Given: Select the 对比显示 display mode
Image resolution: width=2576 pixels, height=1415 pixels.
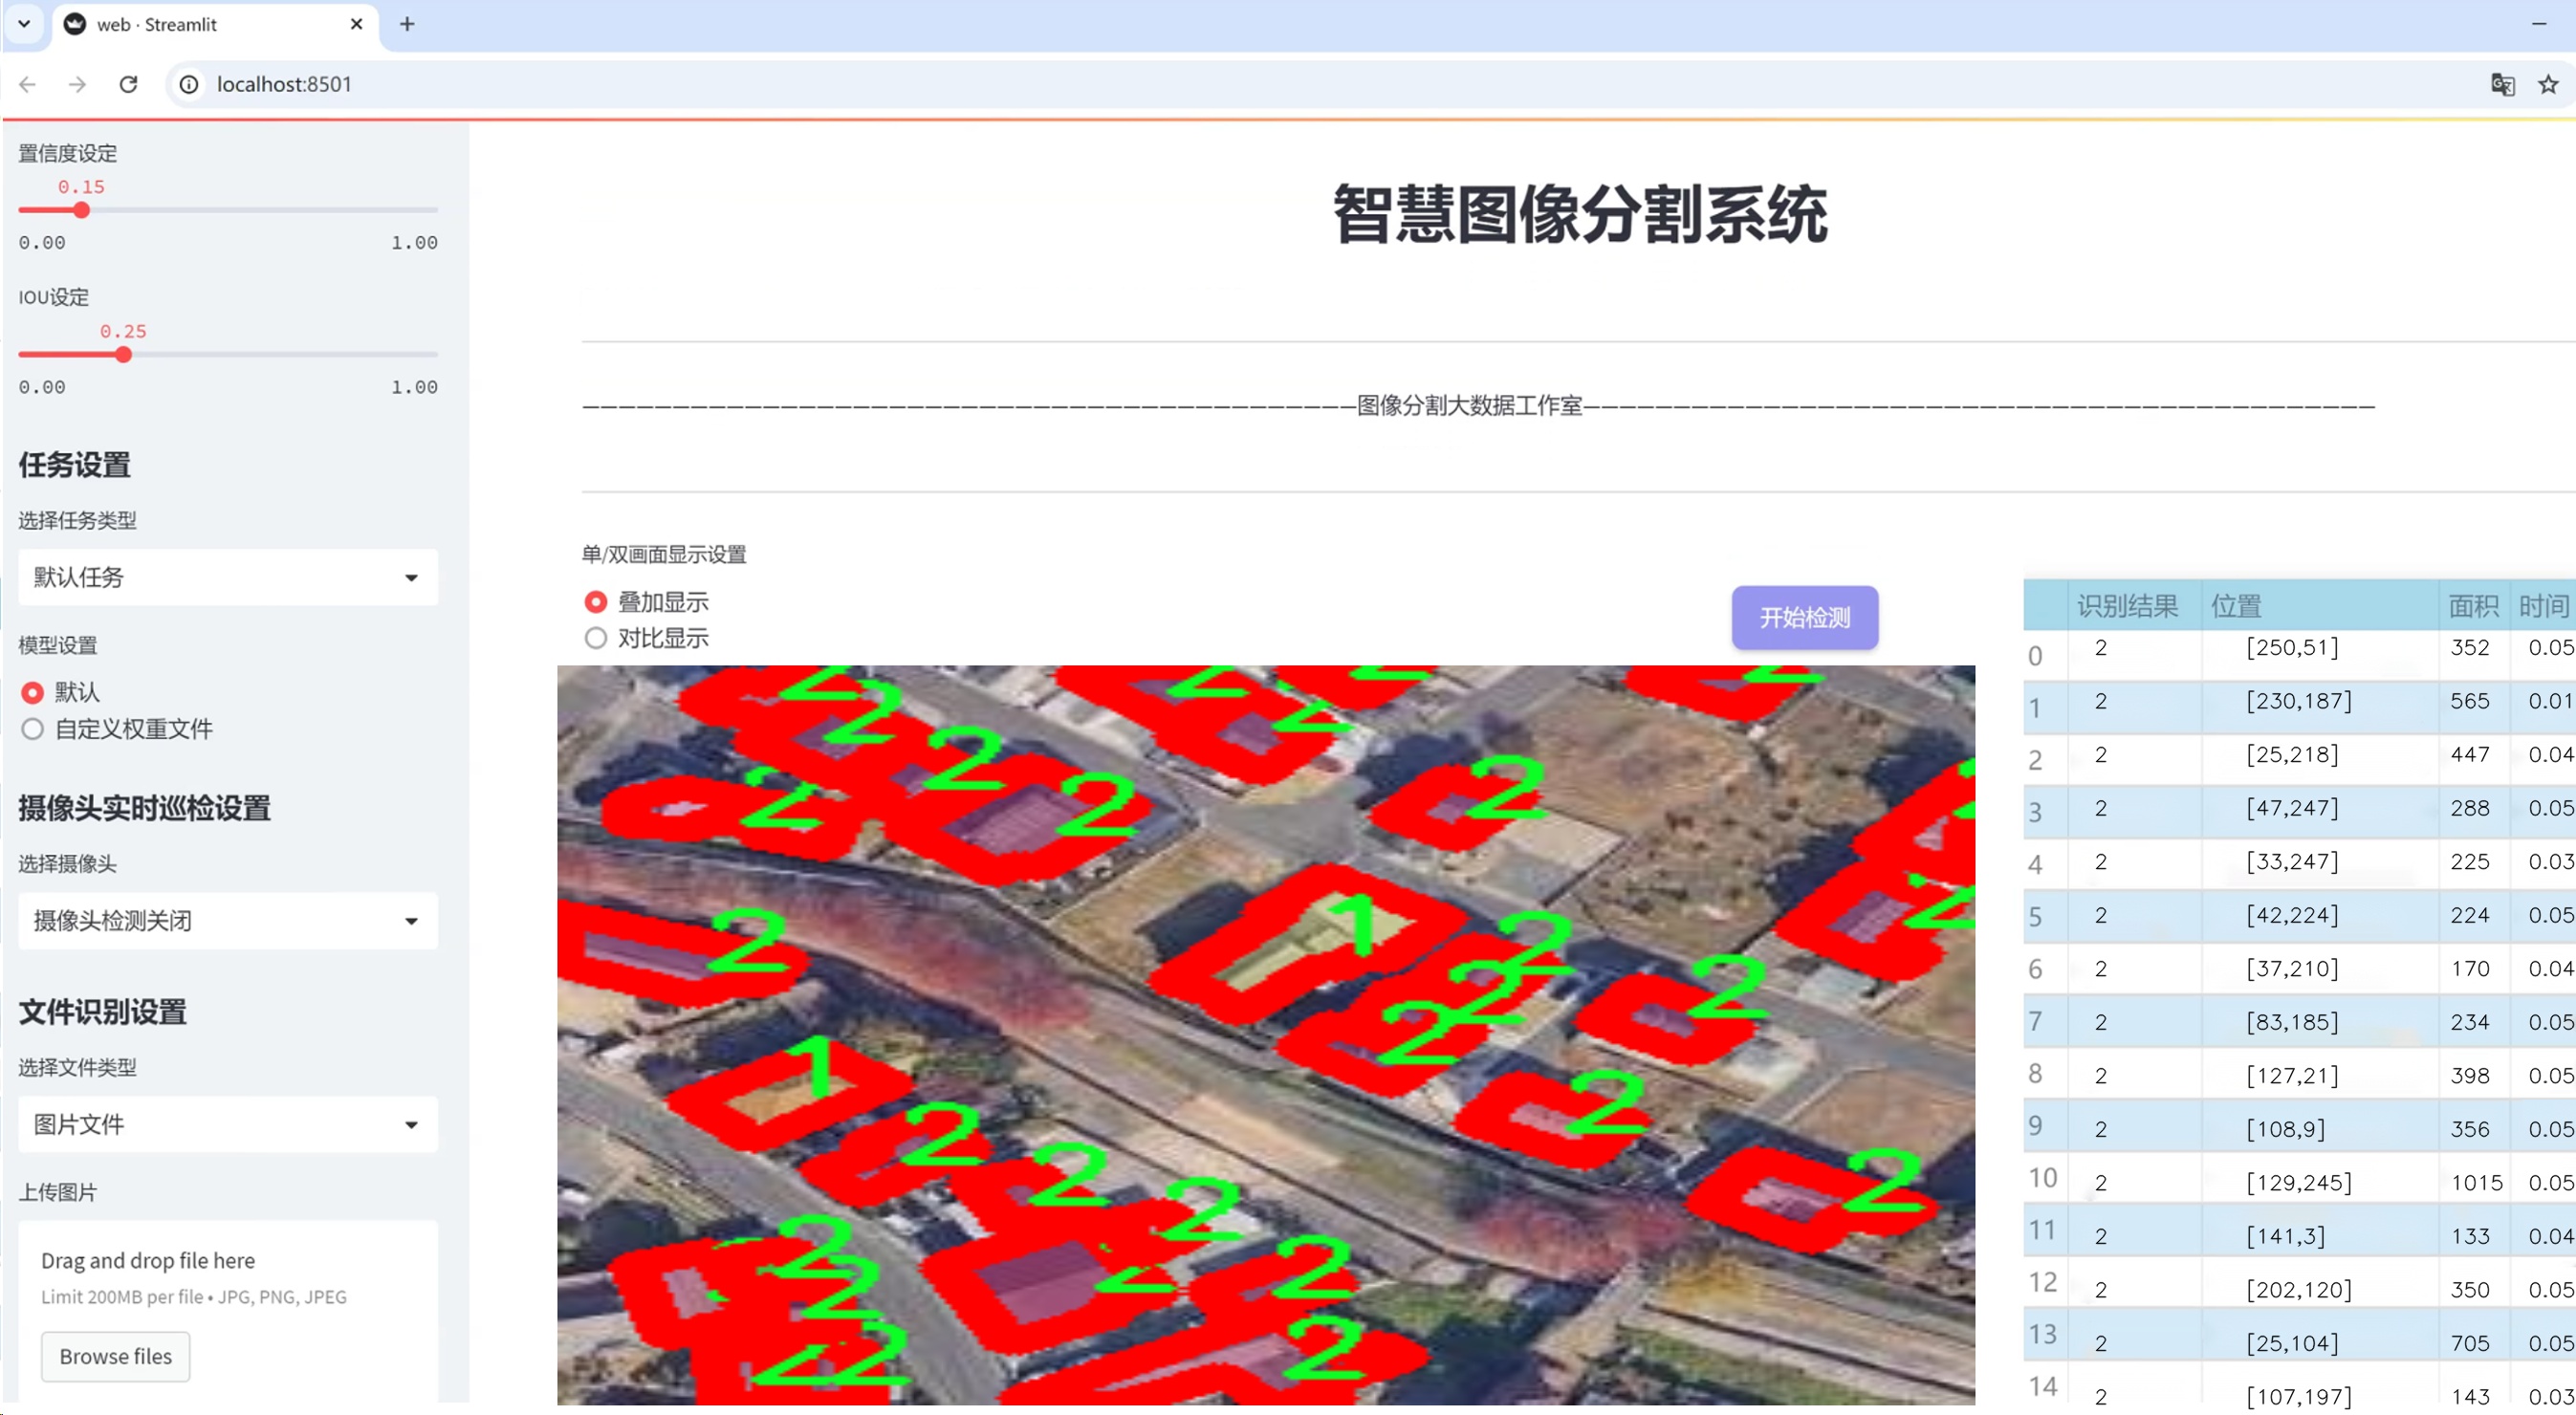Looking at the screenshot, I should [x=596, y=638].
